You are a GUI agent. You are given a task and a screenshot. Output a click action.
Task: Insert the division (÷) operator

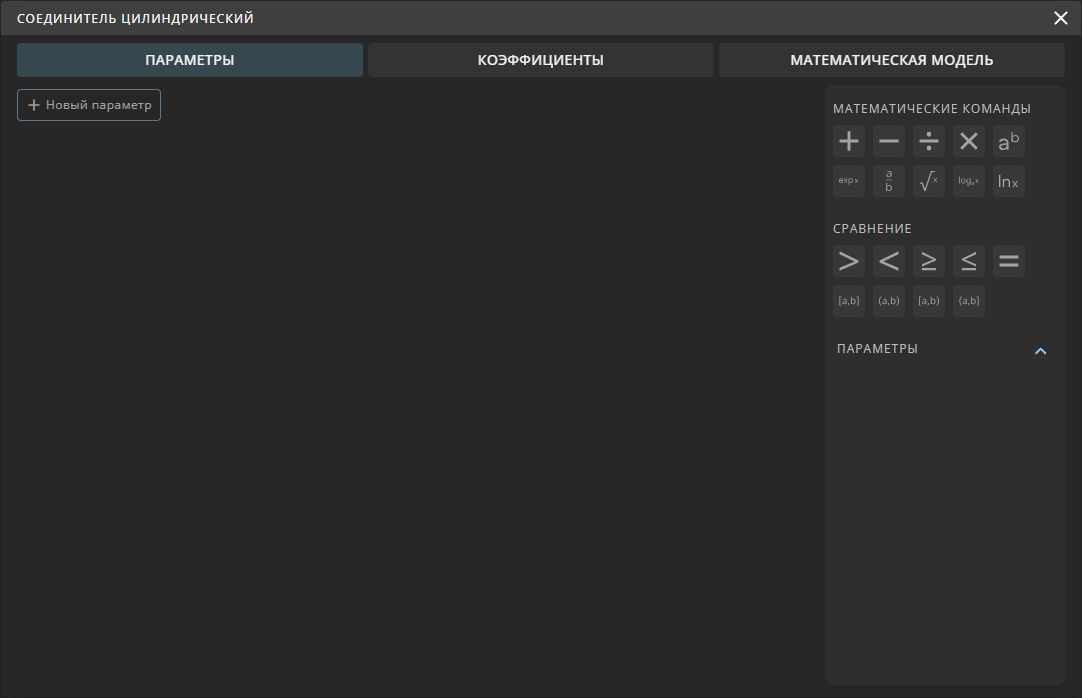929,141
